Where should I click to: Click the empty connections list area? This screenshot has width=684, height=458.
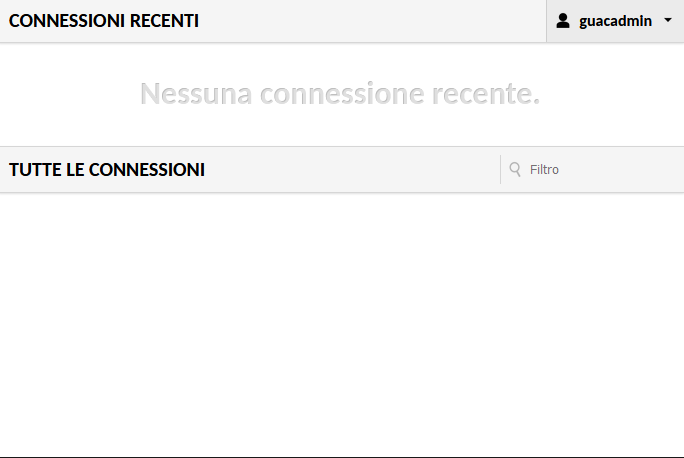[x=342, y=325]
